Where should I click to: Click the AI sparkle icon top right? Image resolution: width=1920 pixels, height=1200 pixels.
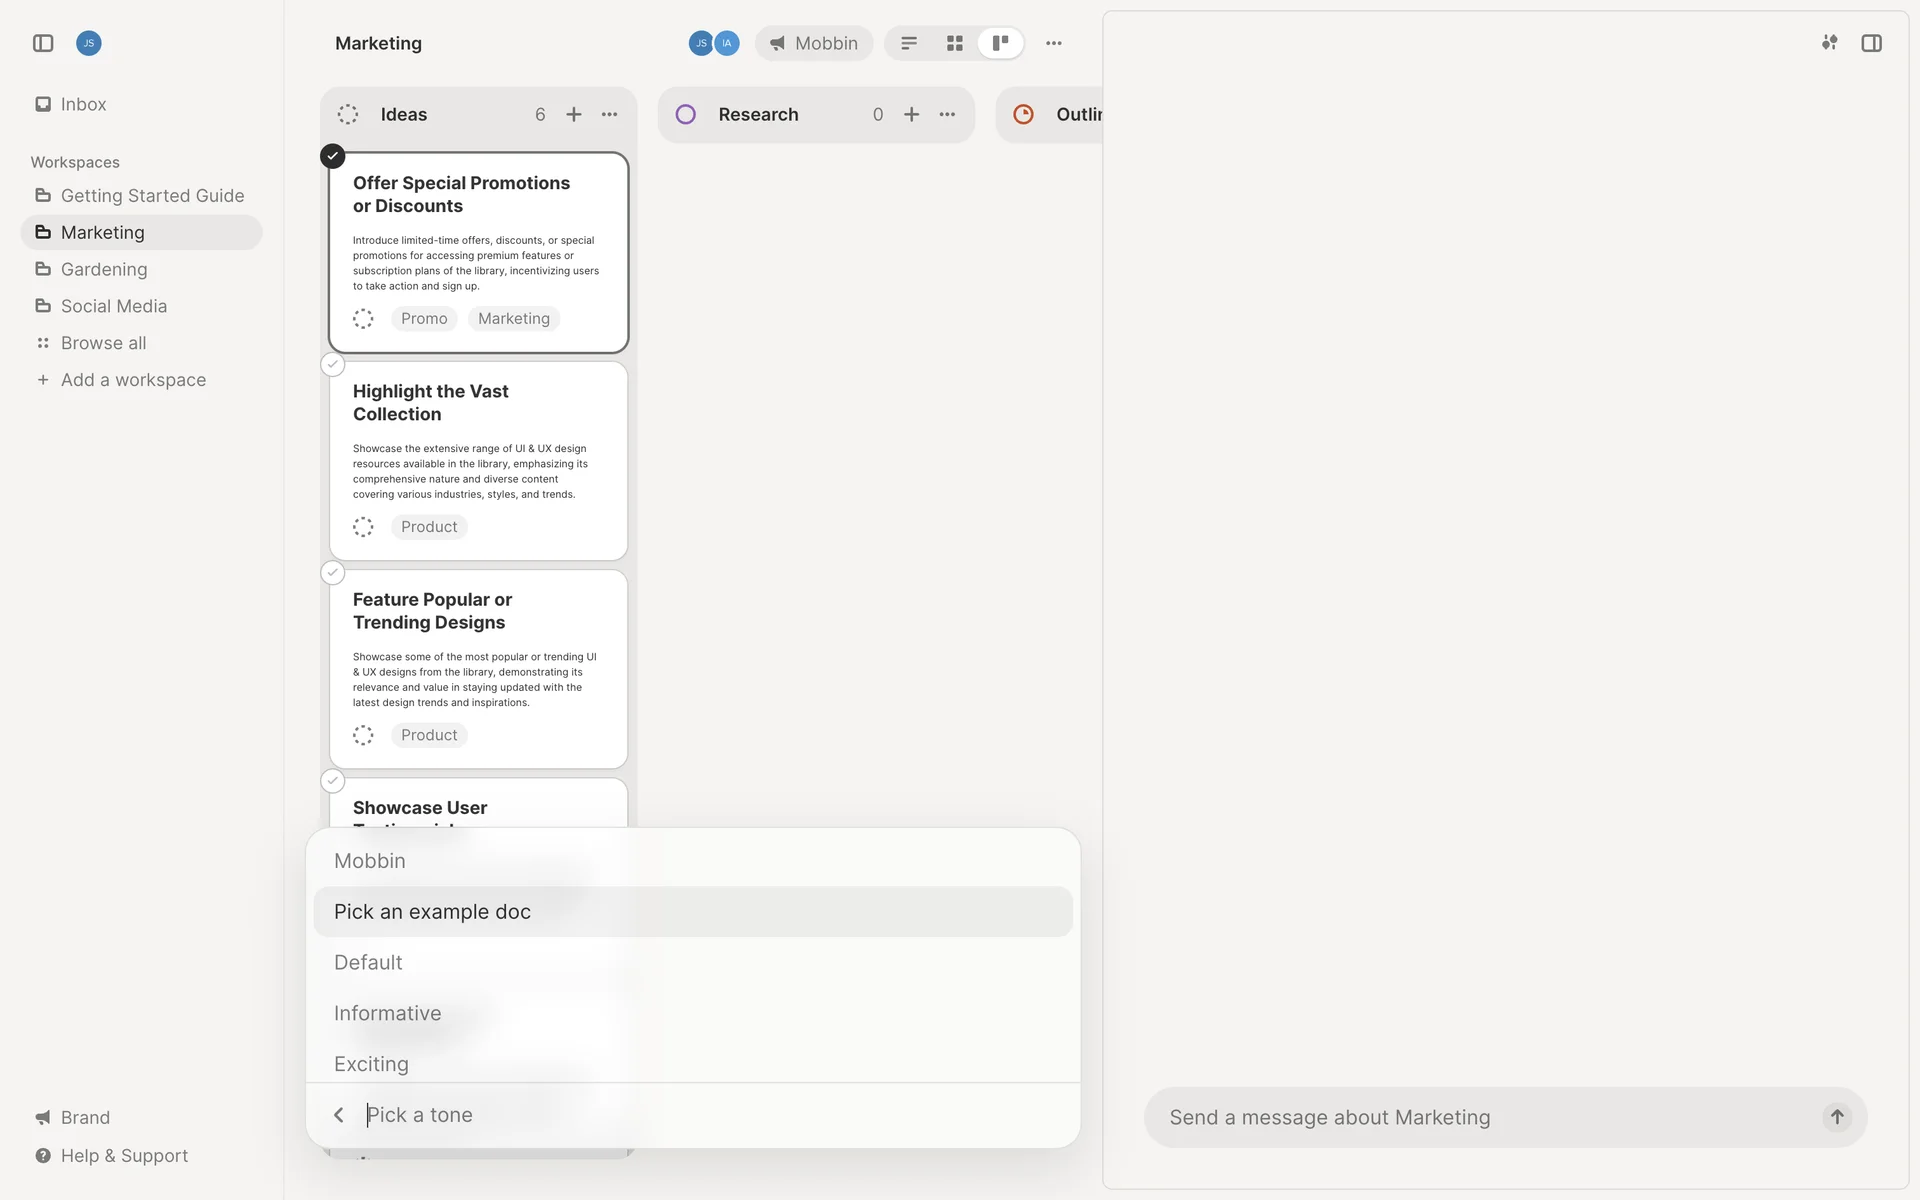1829,43
